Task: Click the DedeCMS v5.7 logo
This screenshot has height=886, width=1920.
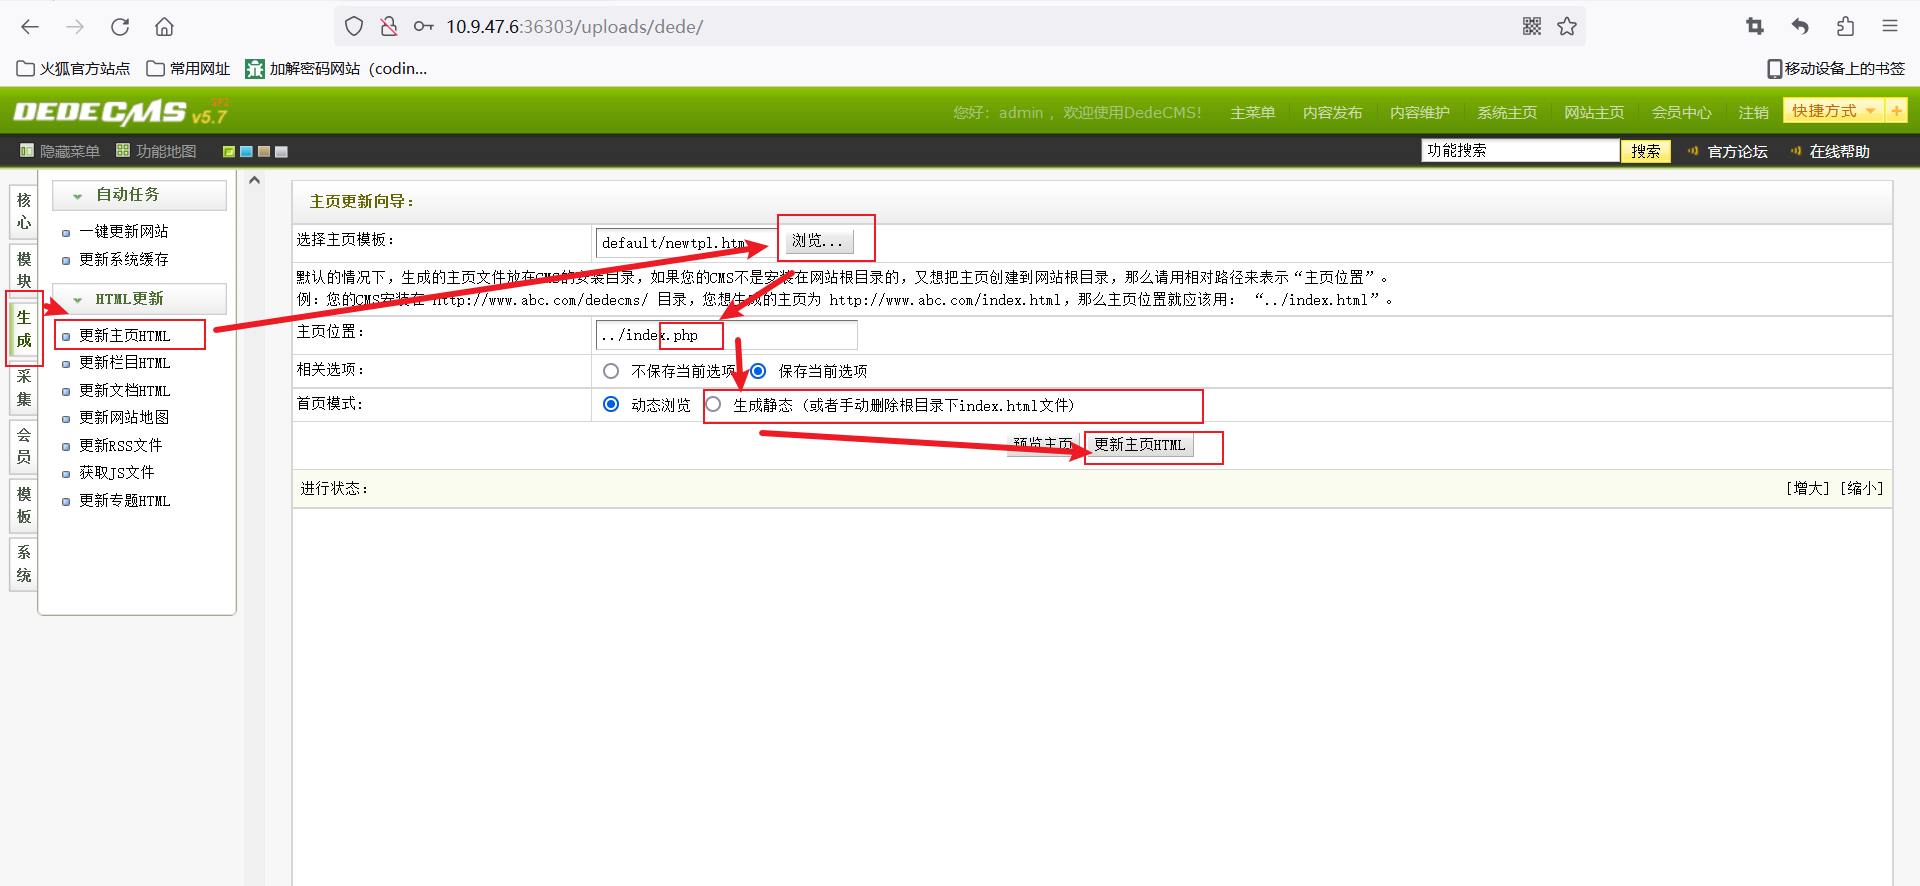Action: click(x=121, y=111)
